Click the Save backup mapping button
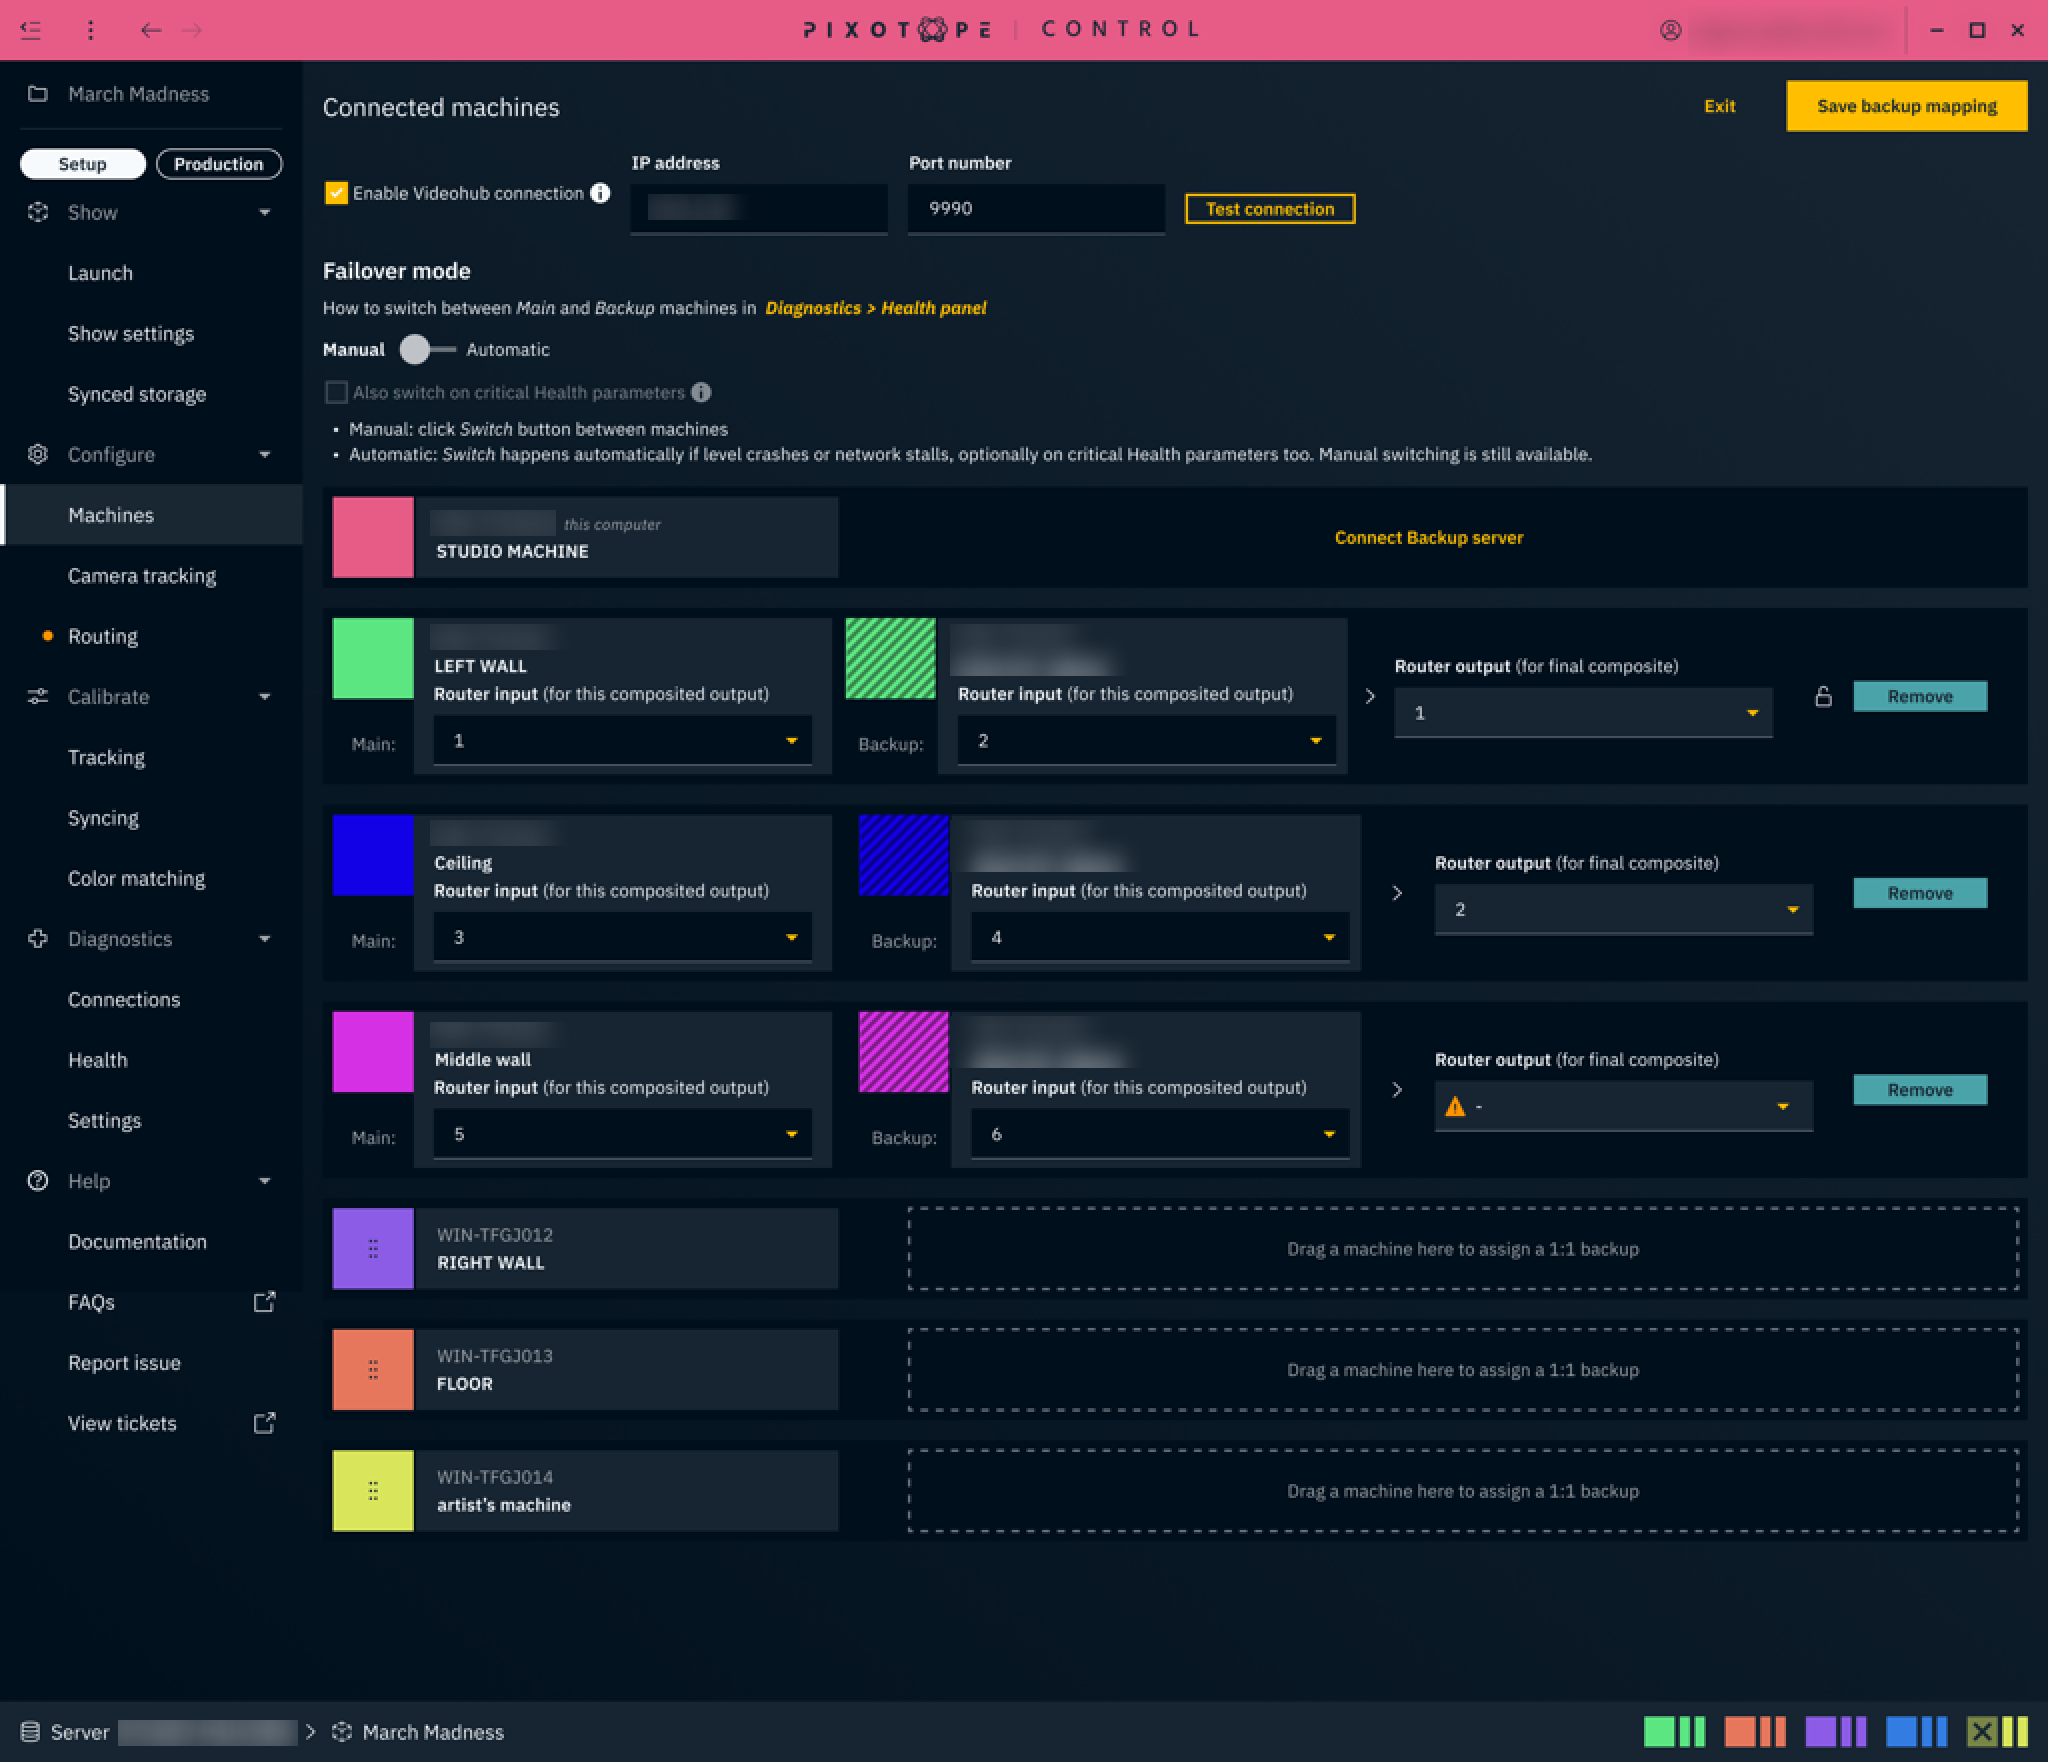 [1906, 106]
